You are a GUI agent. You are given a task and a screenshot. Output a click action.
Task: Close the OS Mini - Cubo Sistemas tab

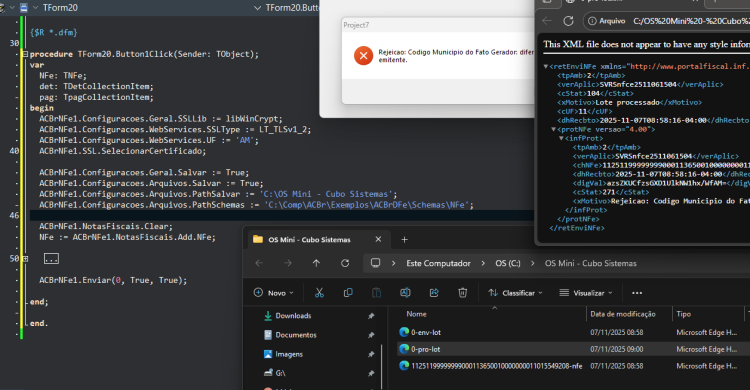[378, 239]
